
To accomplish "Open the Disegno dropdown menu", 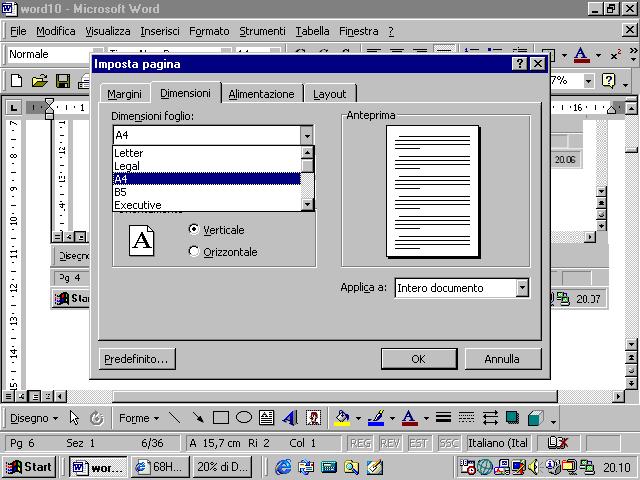I will click(34, 418).
